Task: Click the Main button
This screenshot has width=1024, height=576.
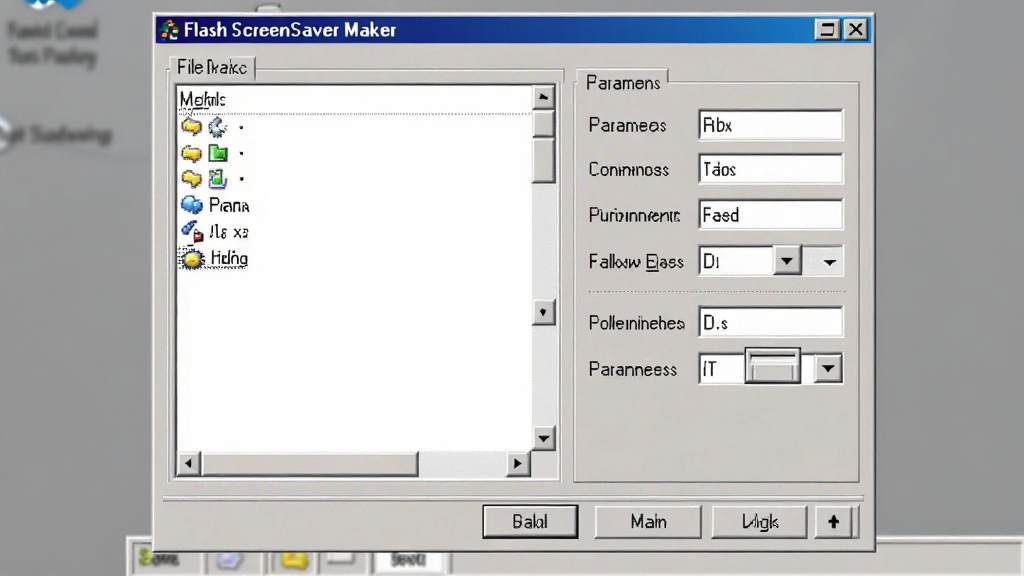Action: (x=648, y=522)
